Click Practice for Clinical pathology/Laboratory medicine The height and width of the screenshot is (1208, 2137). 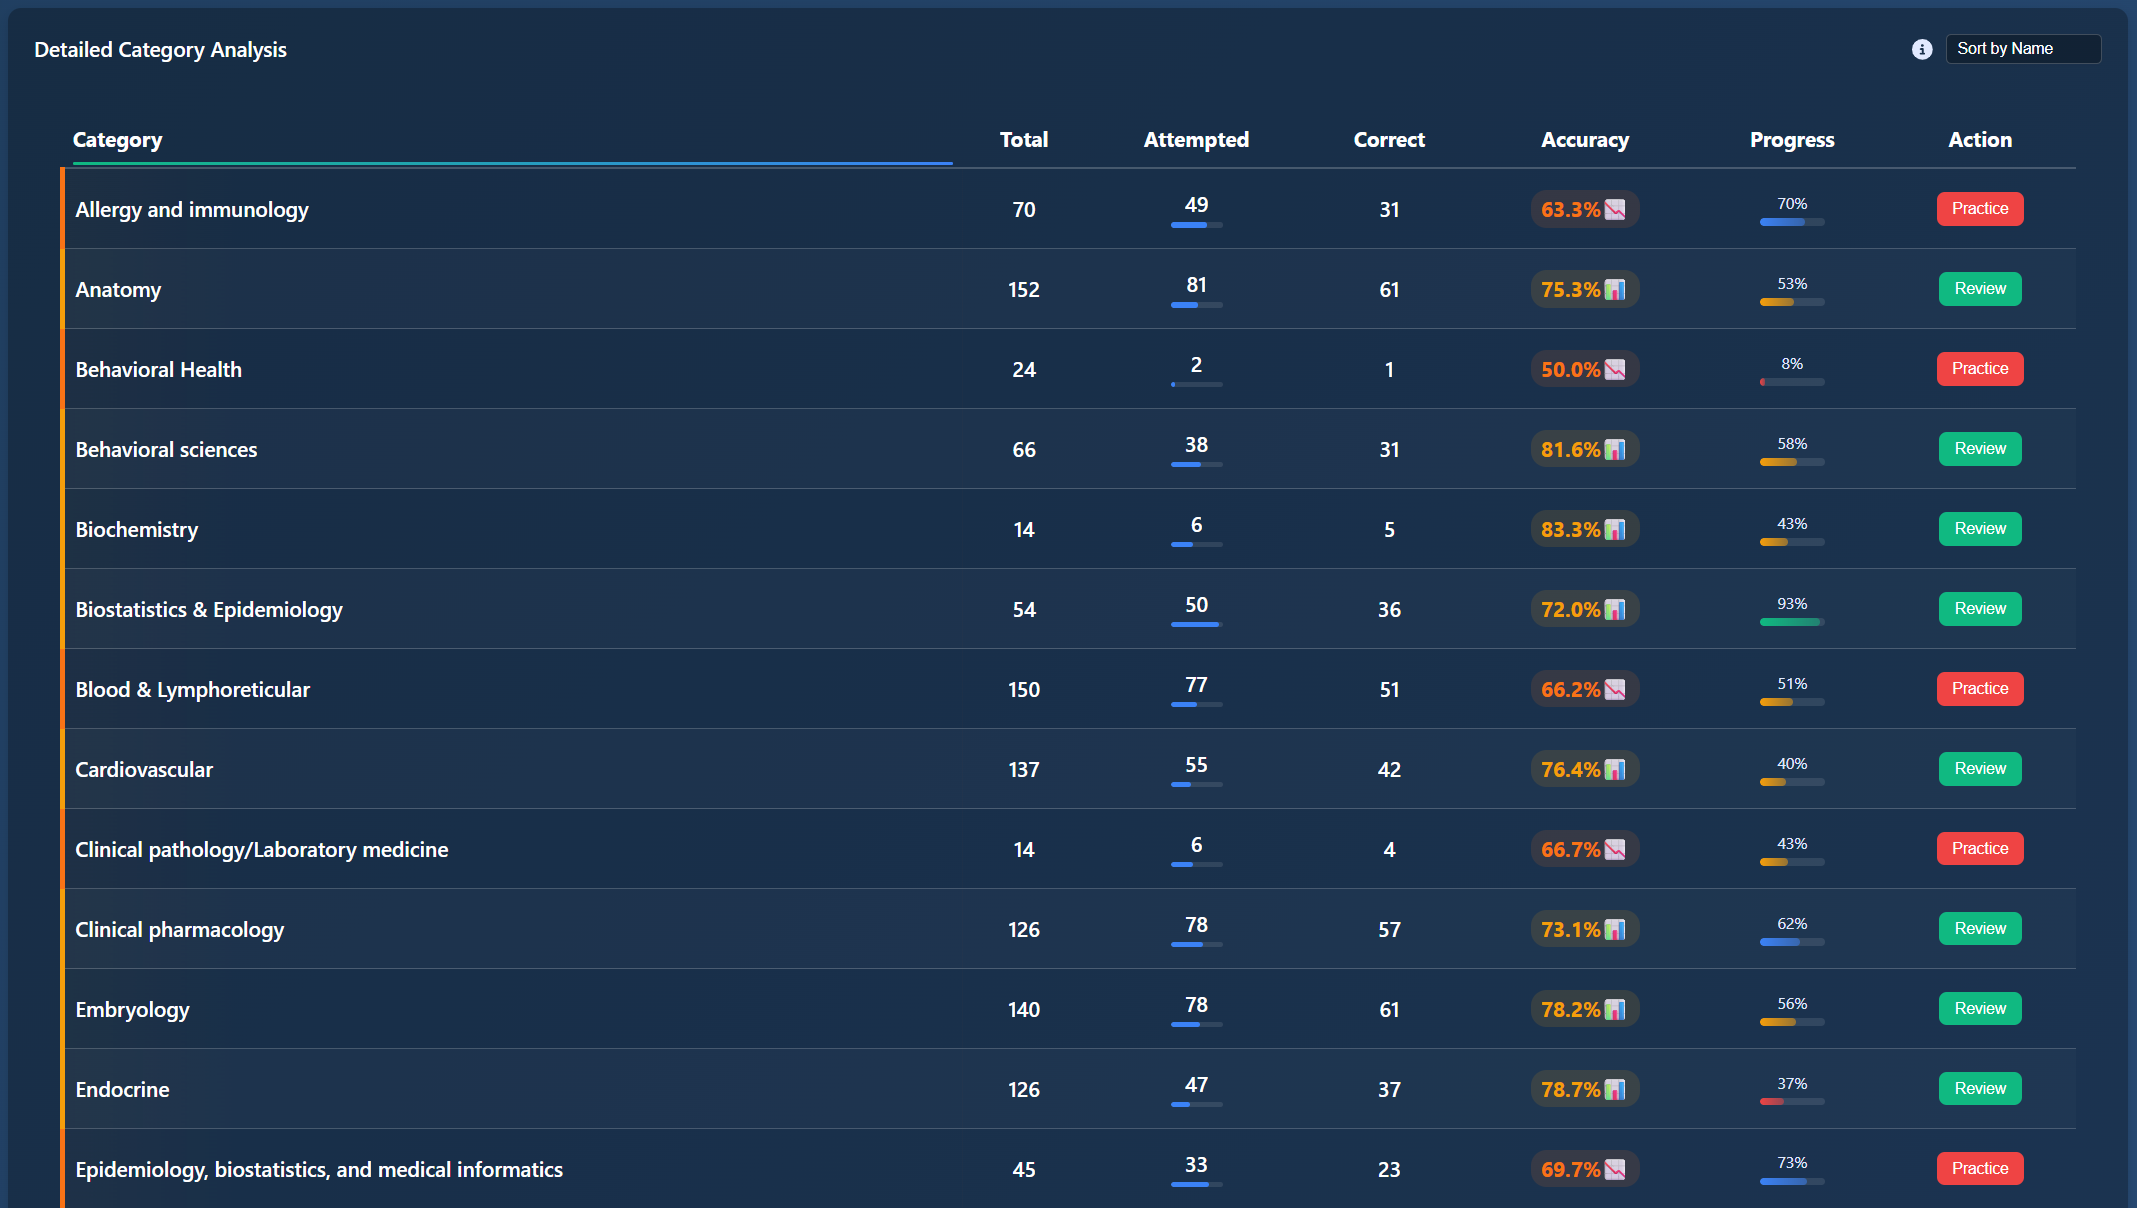click(x=1979, y=849)
